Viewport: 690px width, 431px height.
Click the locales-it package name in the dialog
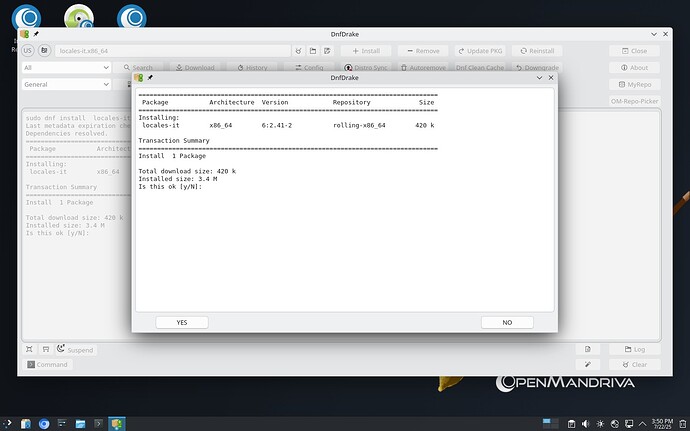tap(161, 125)
